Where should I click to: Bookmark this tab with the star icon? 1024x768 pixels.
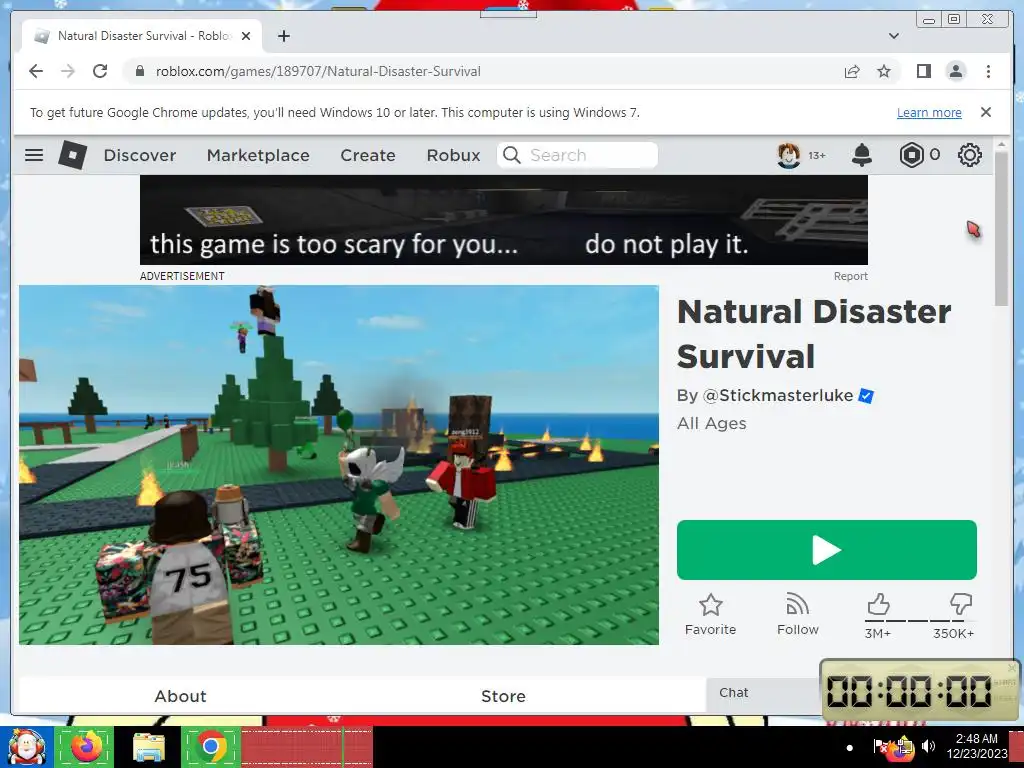pos(884,71)
